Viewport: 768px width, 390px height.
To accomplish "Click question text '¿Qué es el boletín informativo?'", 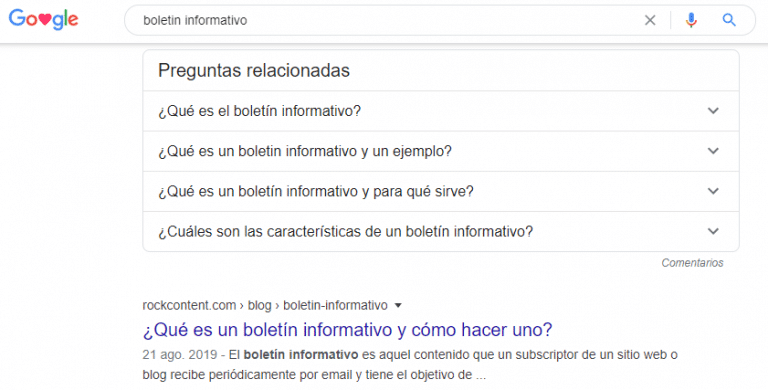I will click(259, 111).
